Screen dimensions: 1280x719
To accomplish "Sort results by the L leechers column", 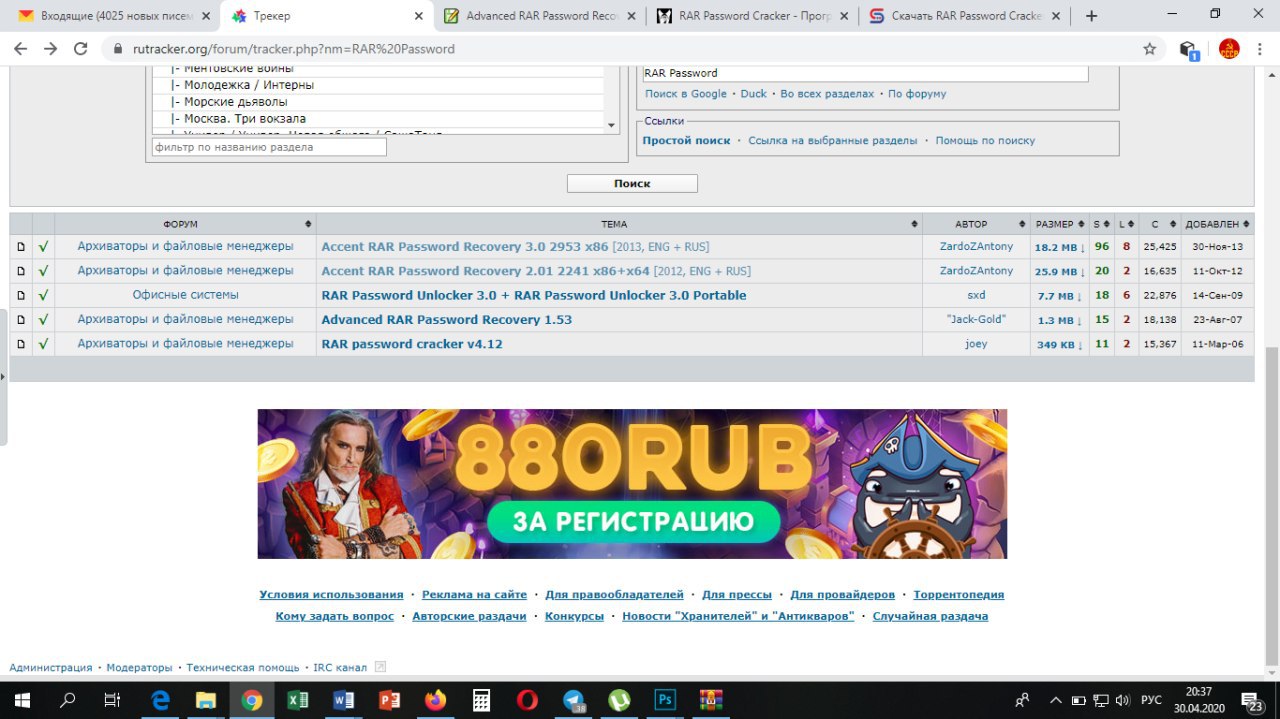I will tap(1126, 224).
